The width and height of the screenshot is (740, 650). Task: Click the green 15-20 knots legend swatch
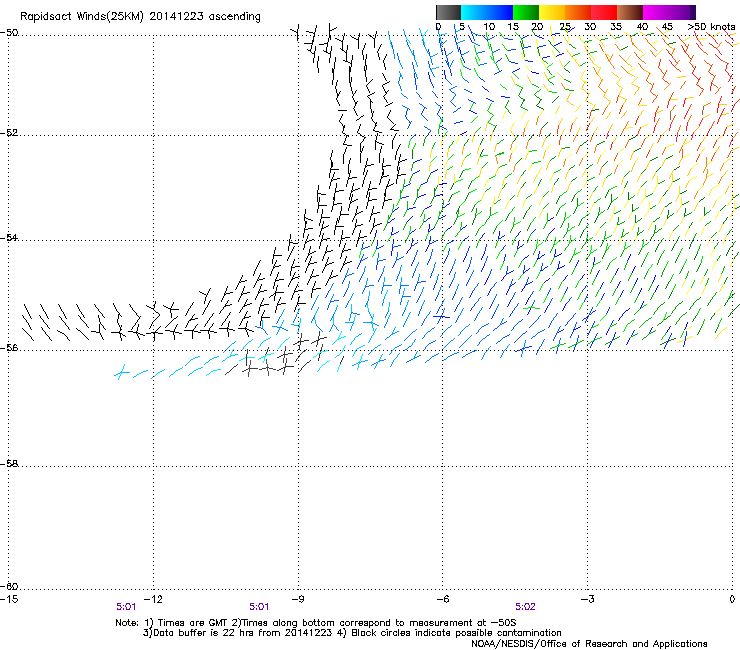526,12
